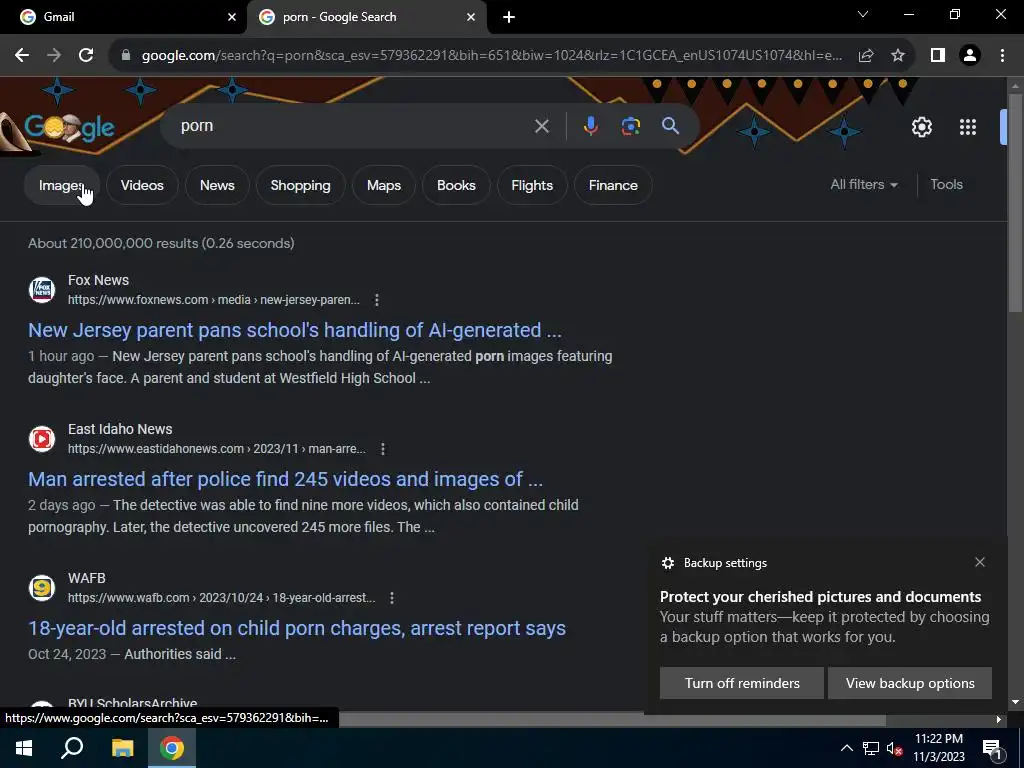Open the browser side panel

[938, 56]
